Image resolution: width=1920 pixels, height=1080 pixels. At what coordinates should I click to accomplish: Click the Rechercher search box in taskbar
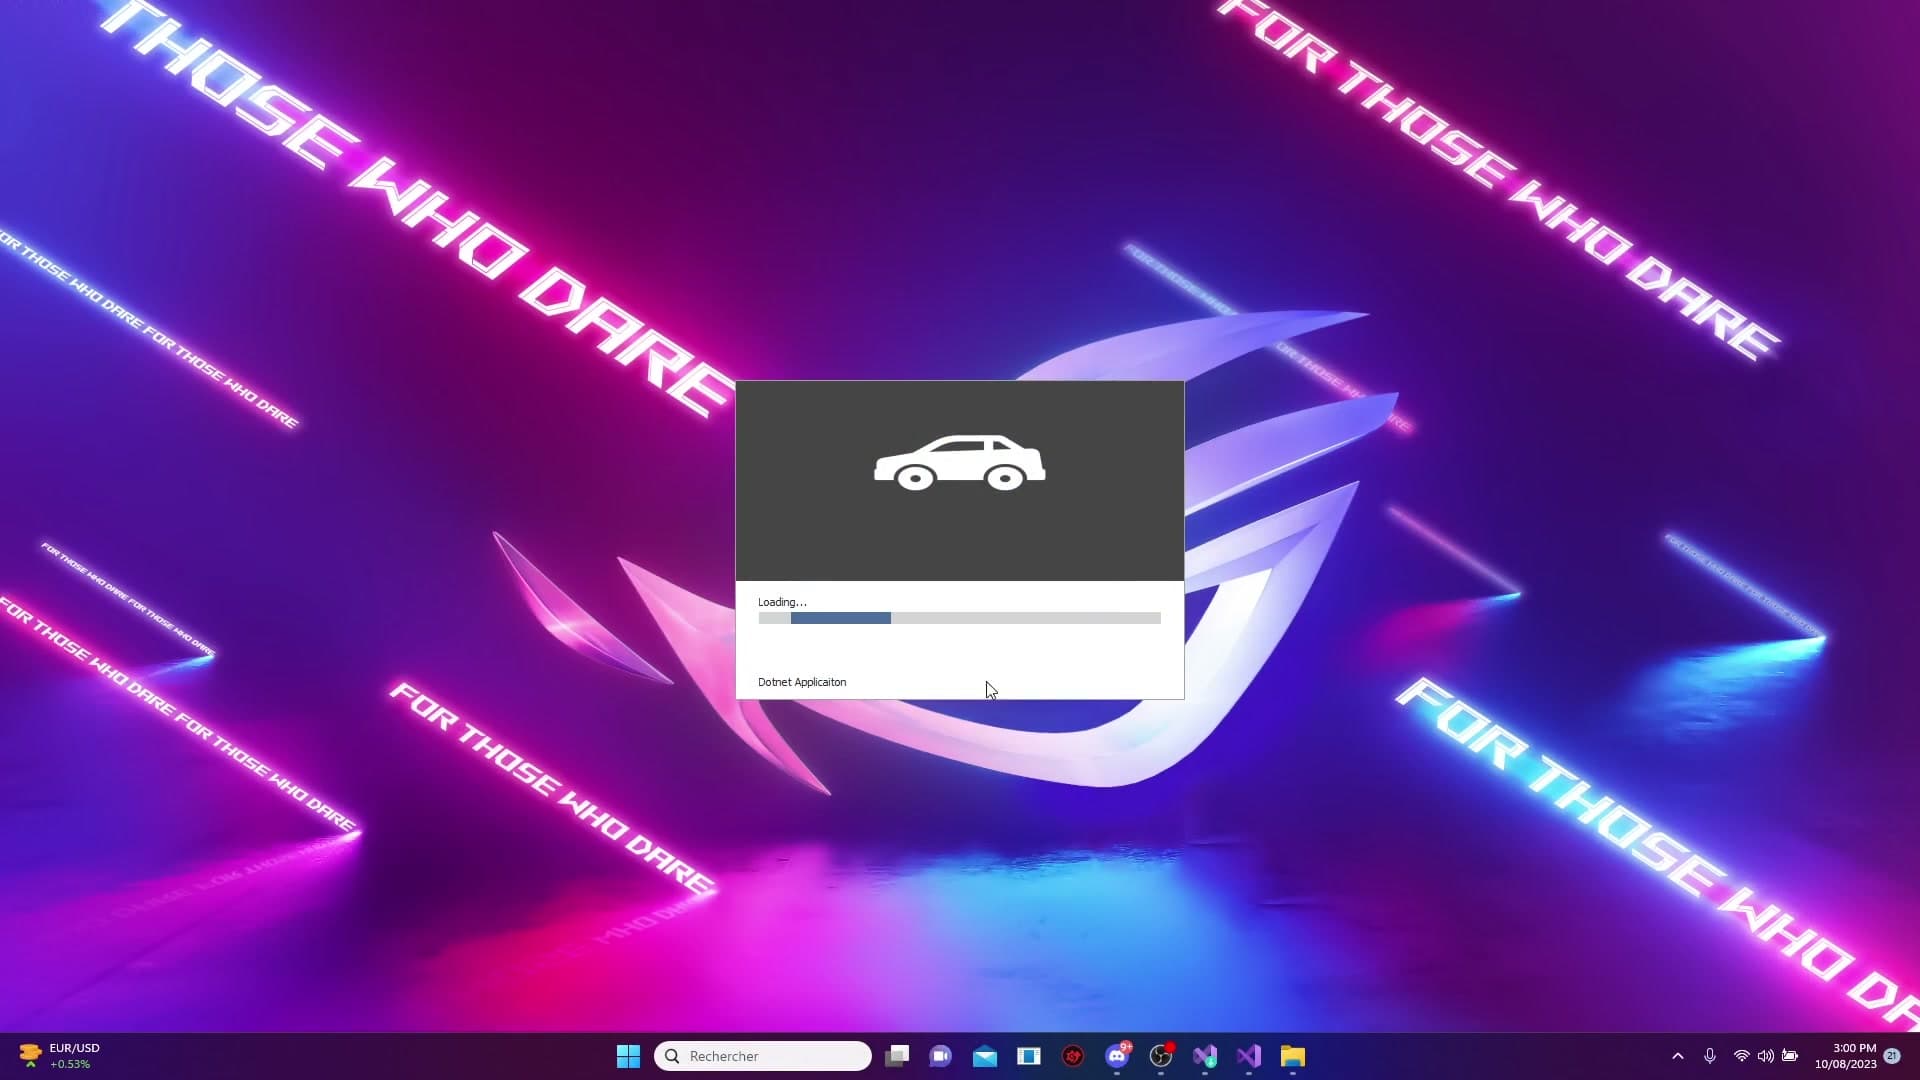click(763, 1056)
